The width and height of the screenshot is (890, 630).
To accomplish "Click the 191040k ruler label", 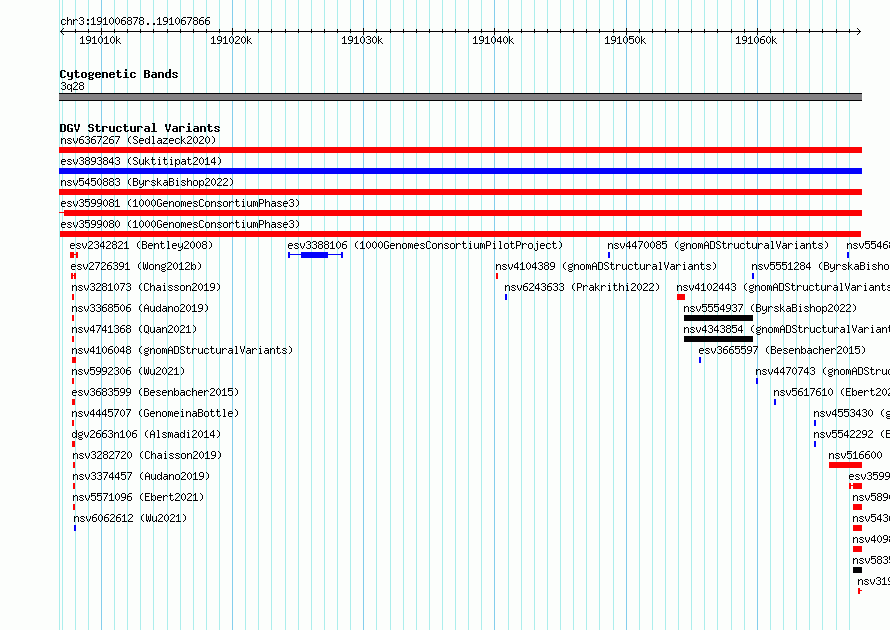I will (493, 40).
